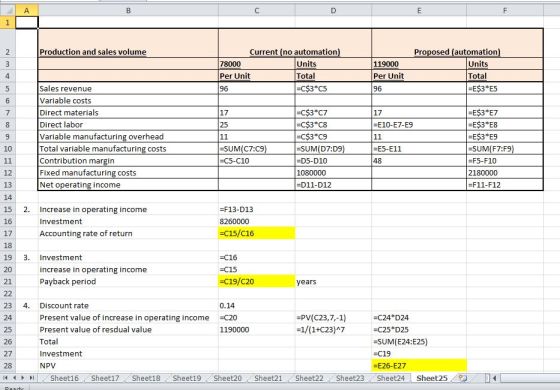Select the =E10-E7-E9 formula cell

[x=419, y=125]
